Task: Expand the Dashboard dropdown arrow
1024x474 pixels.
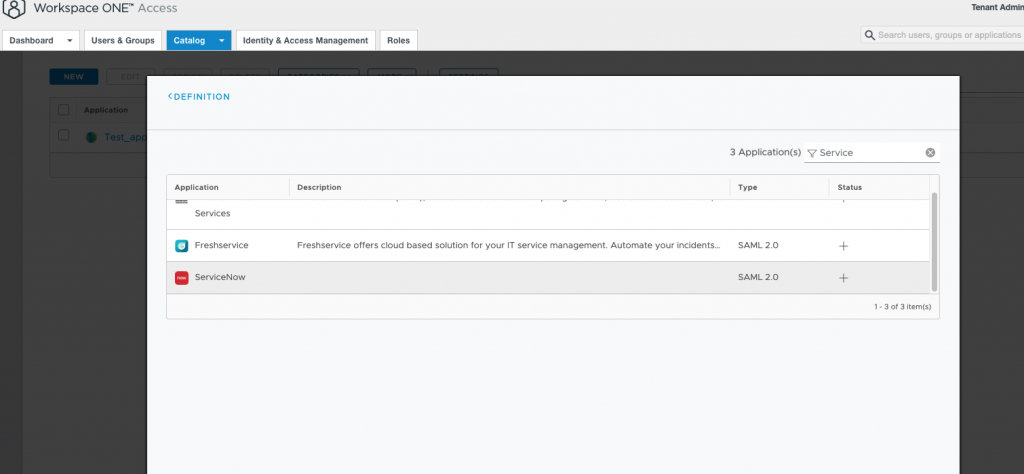Action: pos(69,41)
